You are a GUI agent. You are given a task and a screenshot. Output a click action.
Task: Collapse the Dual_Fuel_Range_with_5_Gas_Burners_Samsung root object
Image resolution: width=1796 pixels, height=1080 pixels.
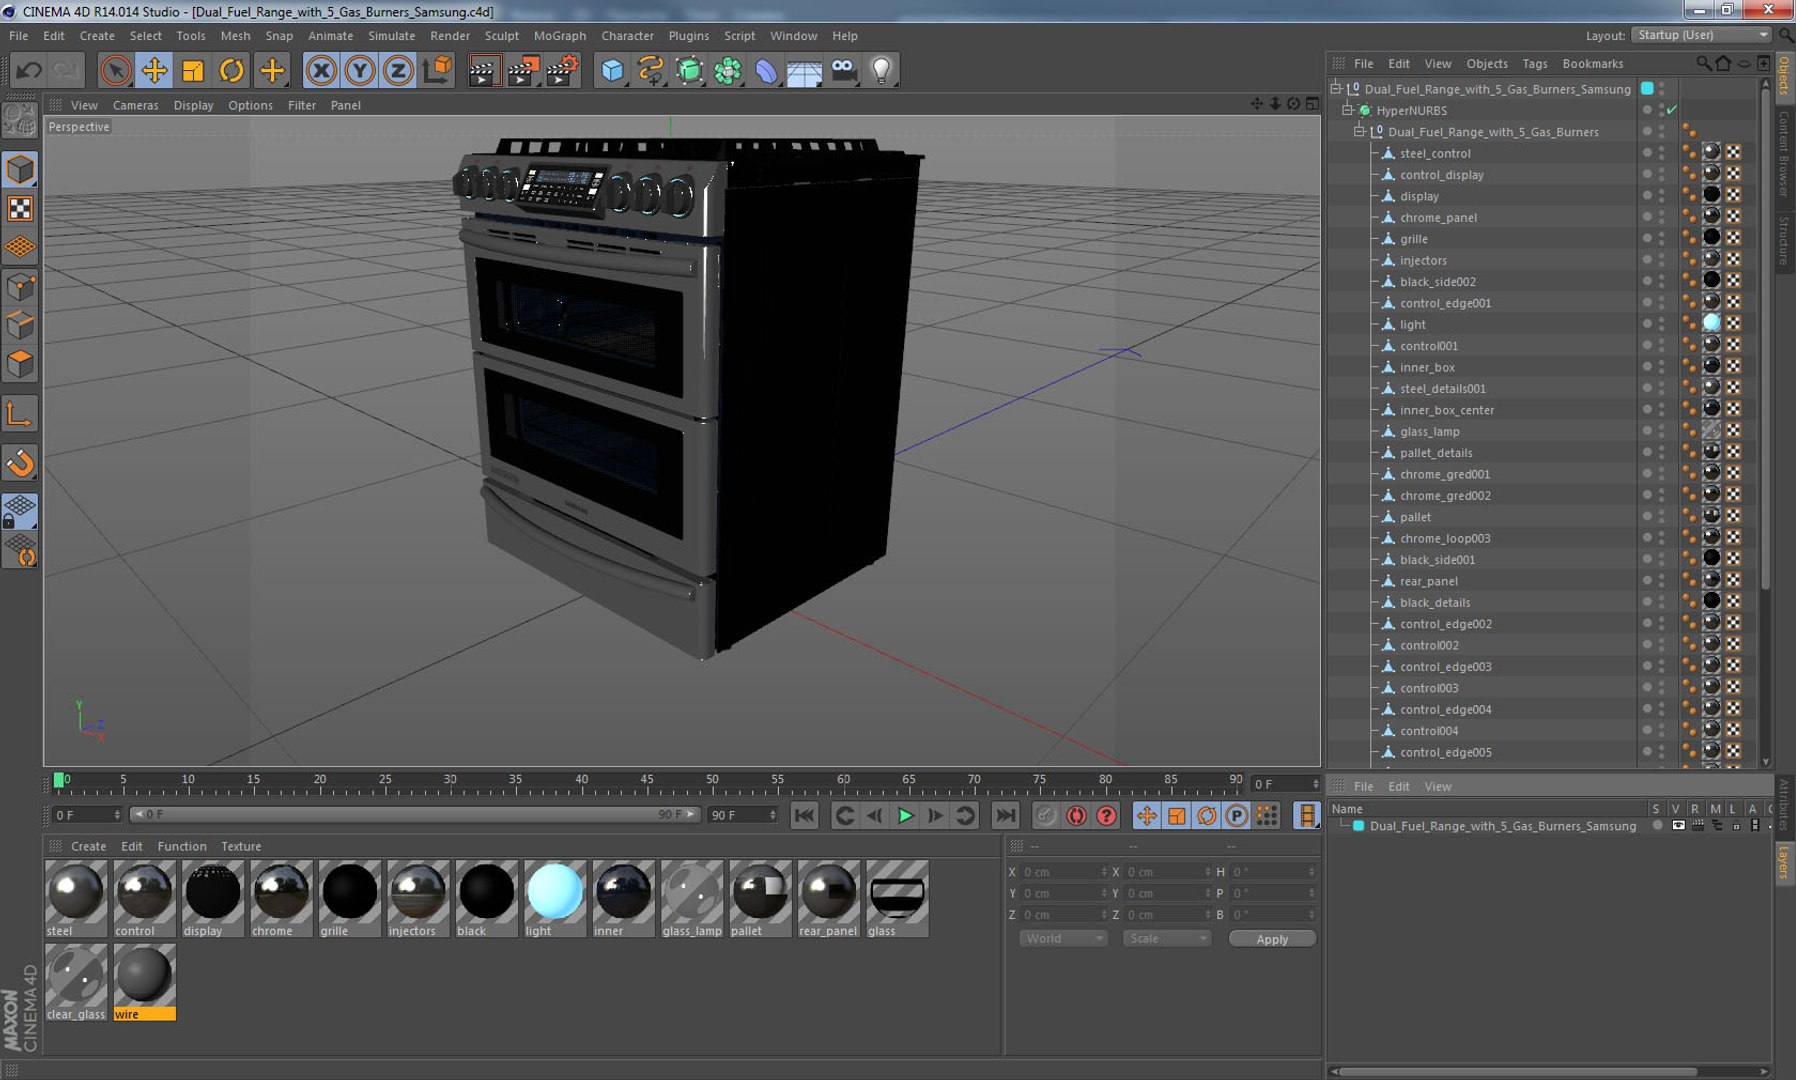point(1335,89)
